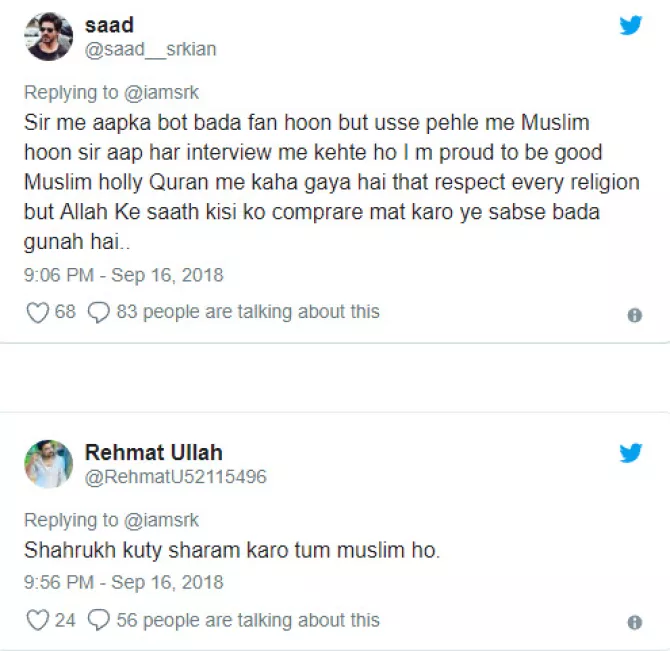The height and width of the screenshot is (651, 670).
Task: Open the @saad__srkian handle
Action: coord(150,49)
